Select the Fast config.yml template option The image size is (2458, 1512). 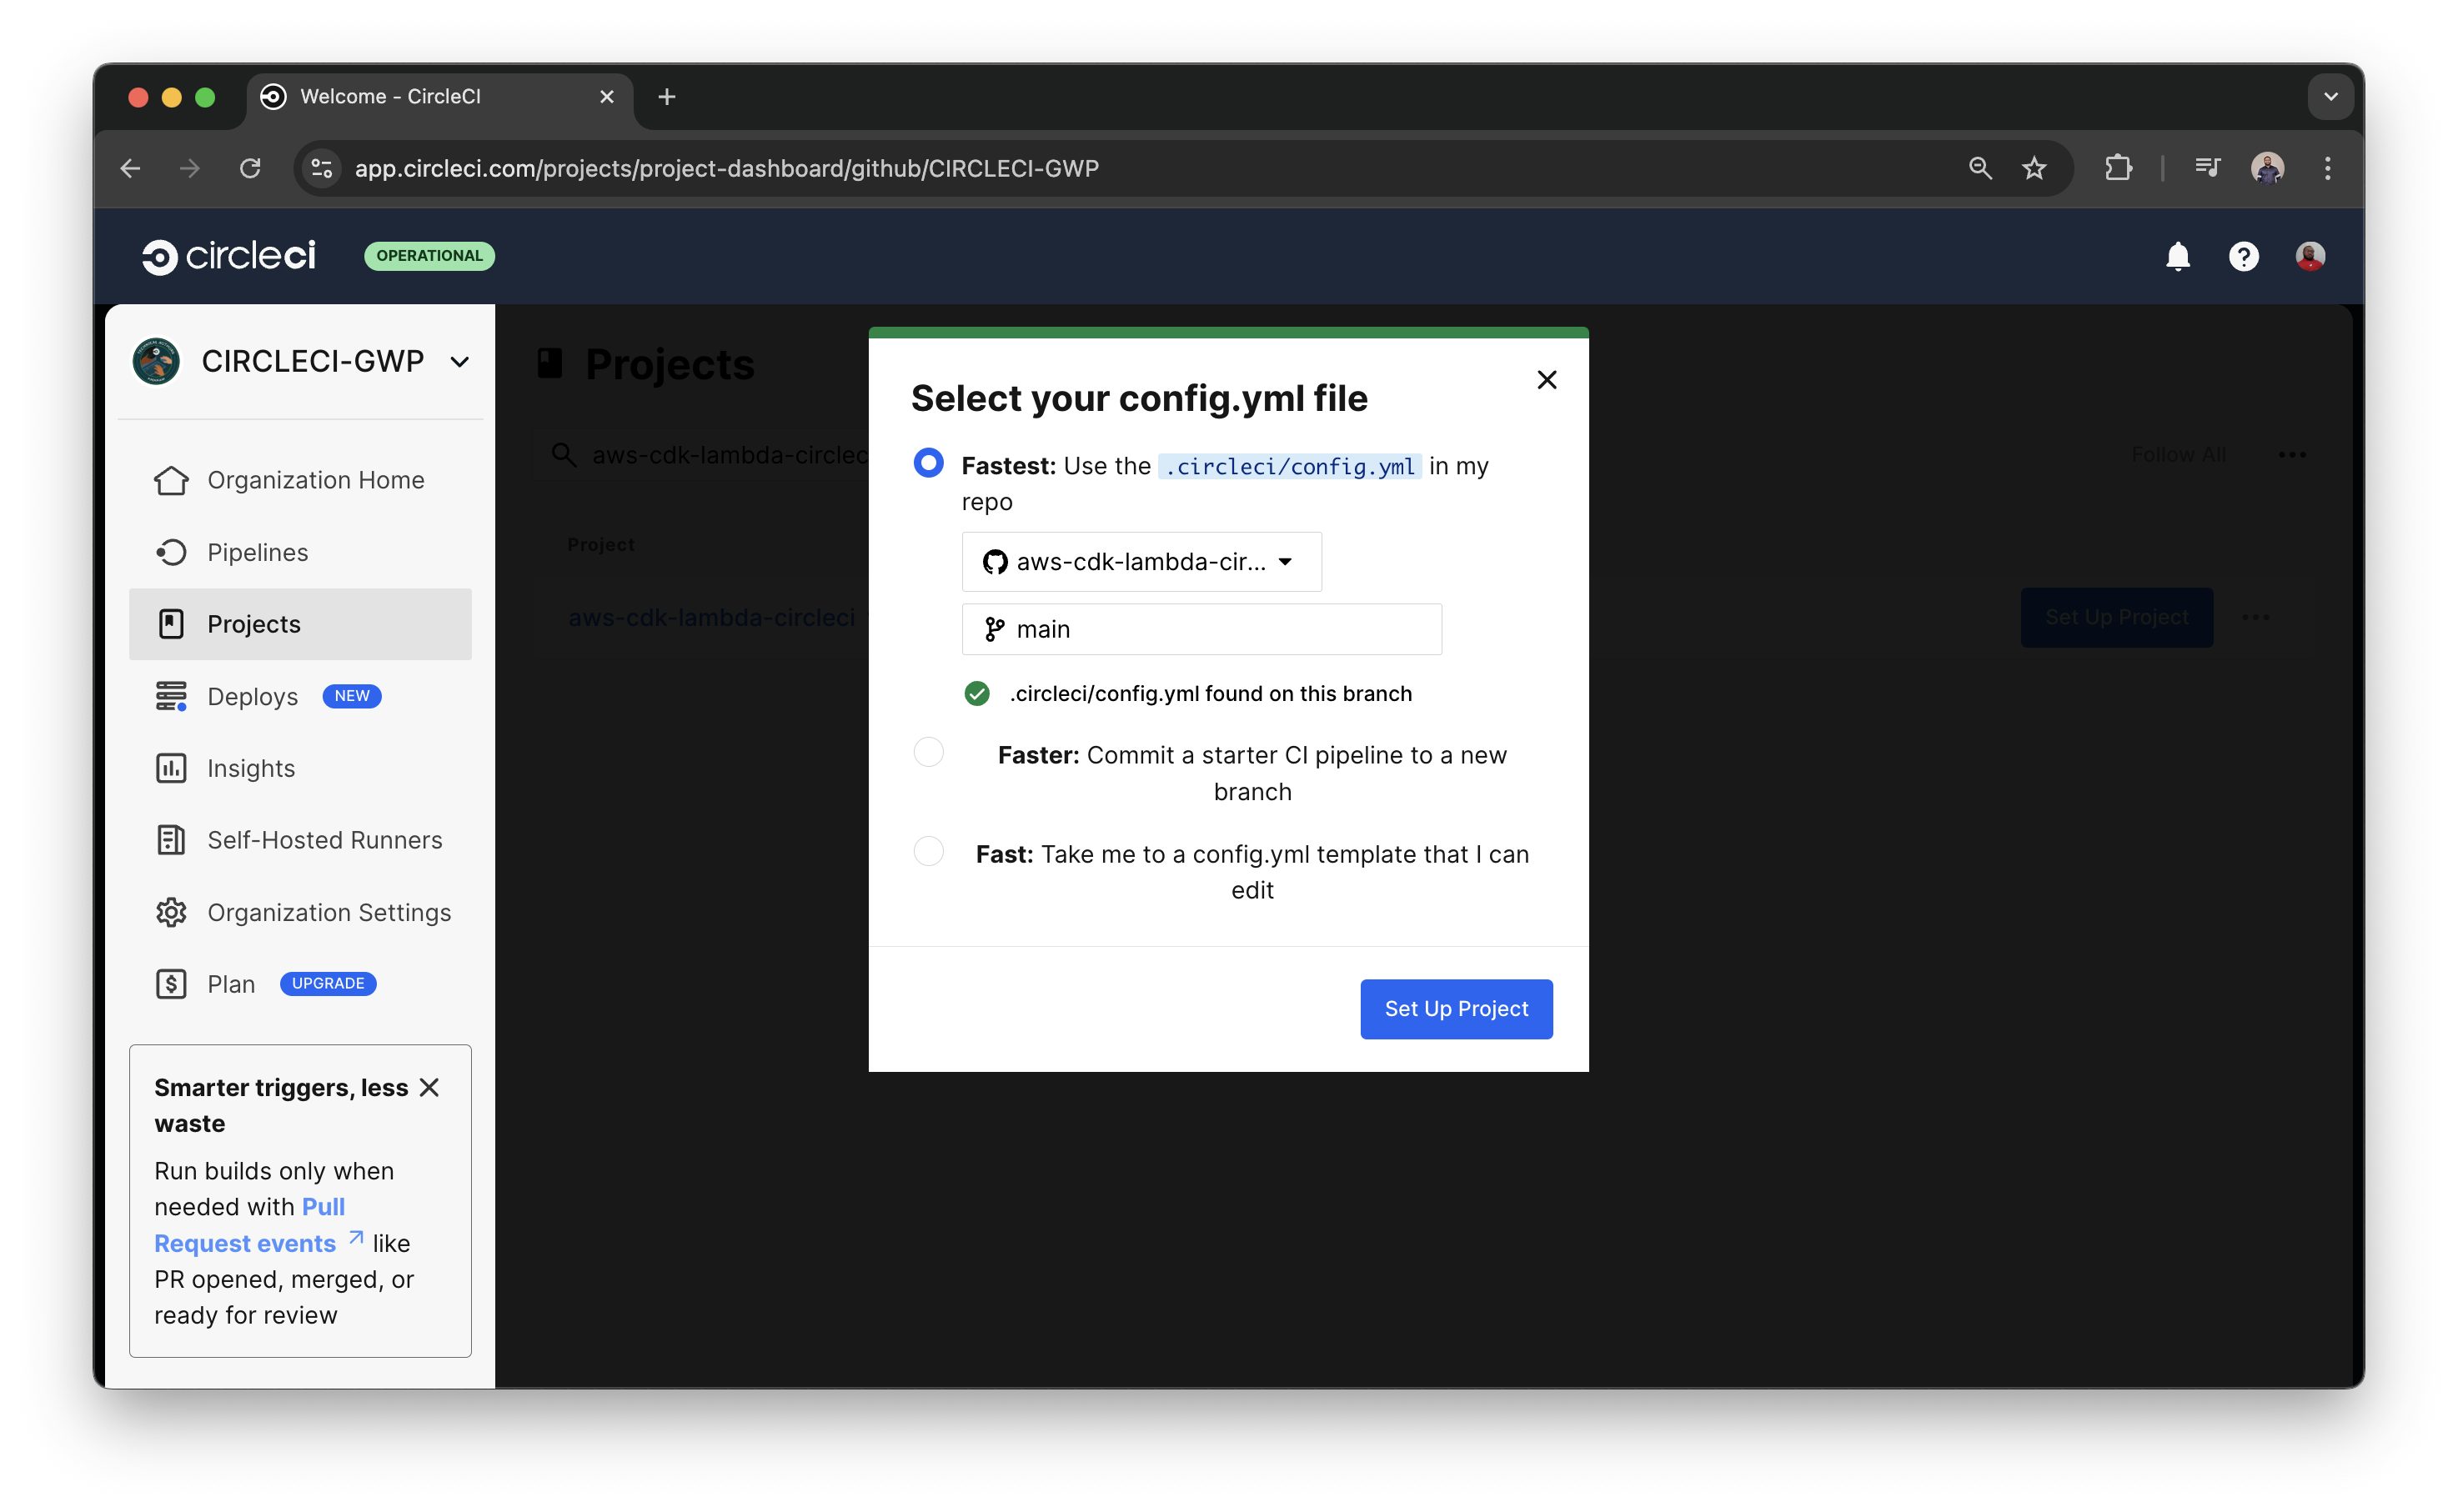(928, 851)
